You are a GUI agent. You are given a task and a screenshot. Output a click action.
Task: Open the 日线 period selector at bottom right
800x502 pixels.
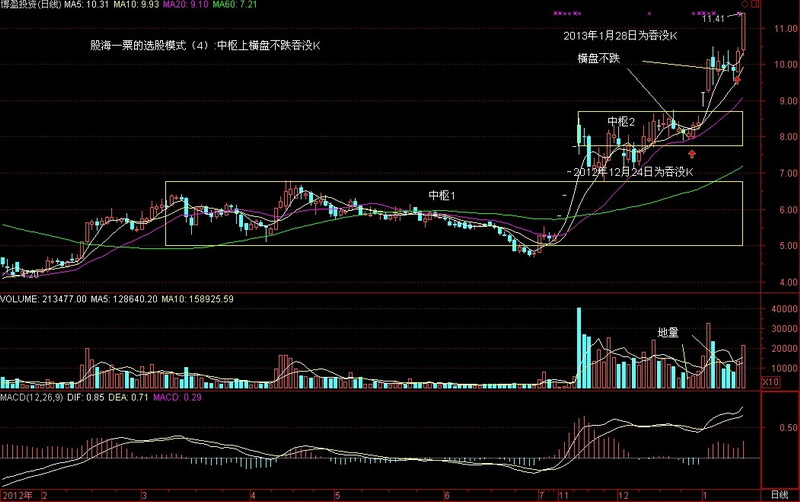point(778,495)
